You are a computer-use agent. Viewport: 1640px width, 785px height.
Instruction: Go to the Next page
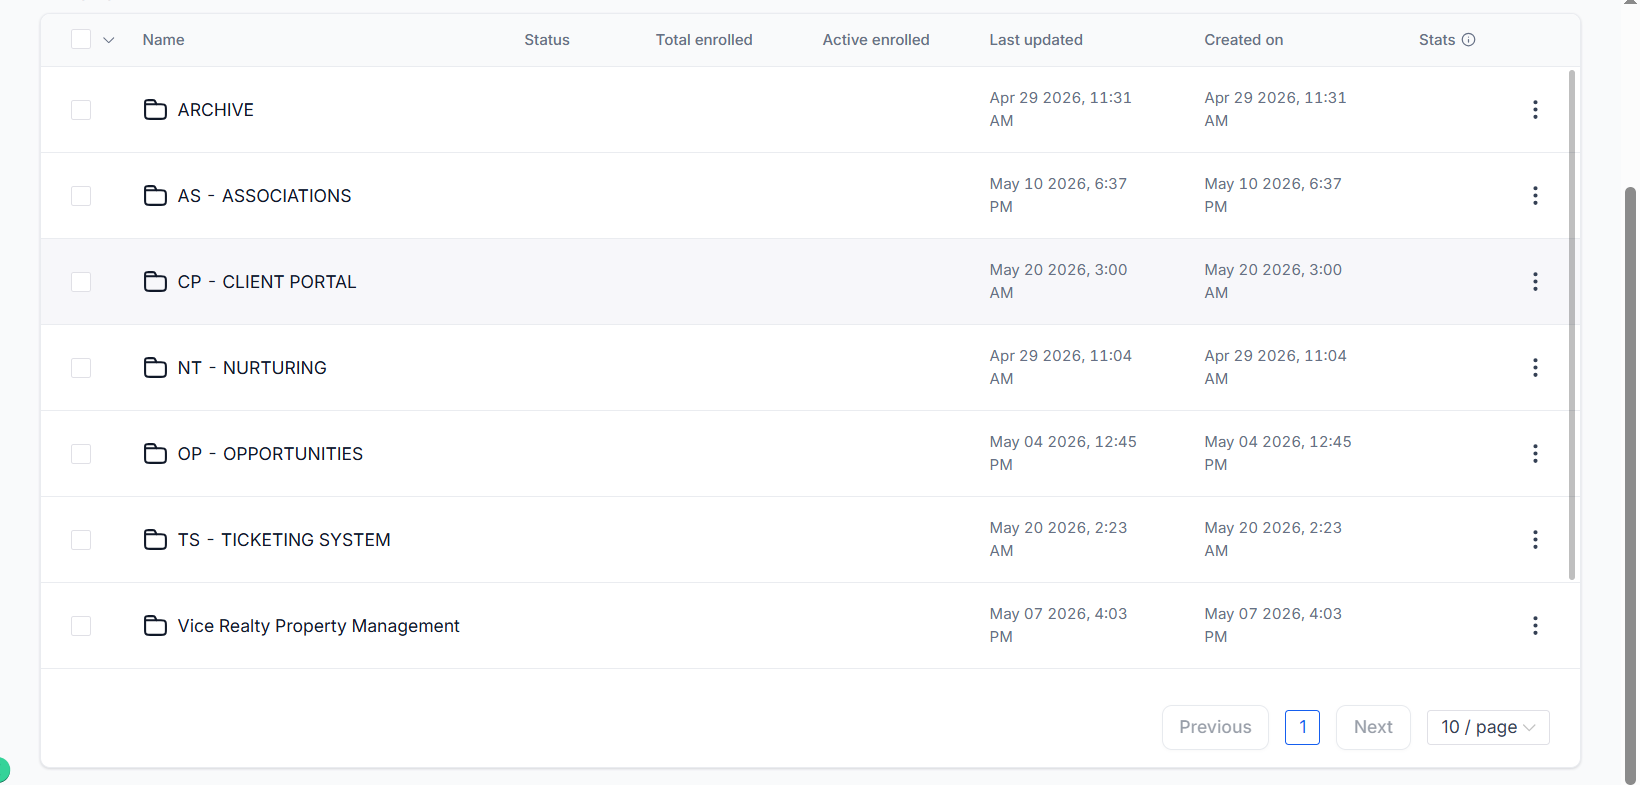point(1373,727)
